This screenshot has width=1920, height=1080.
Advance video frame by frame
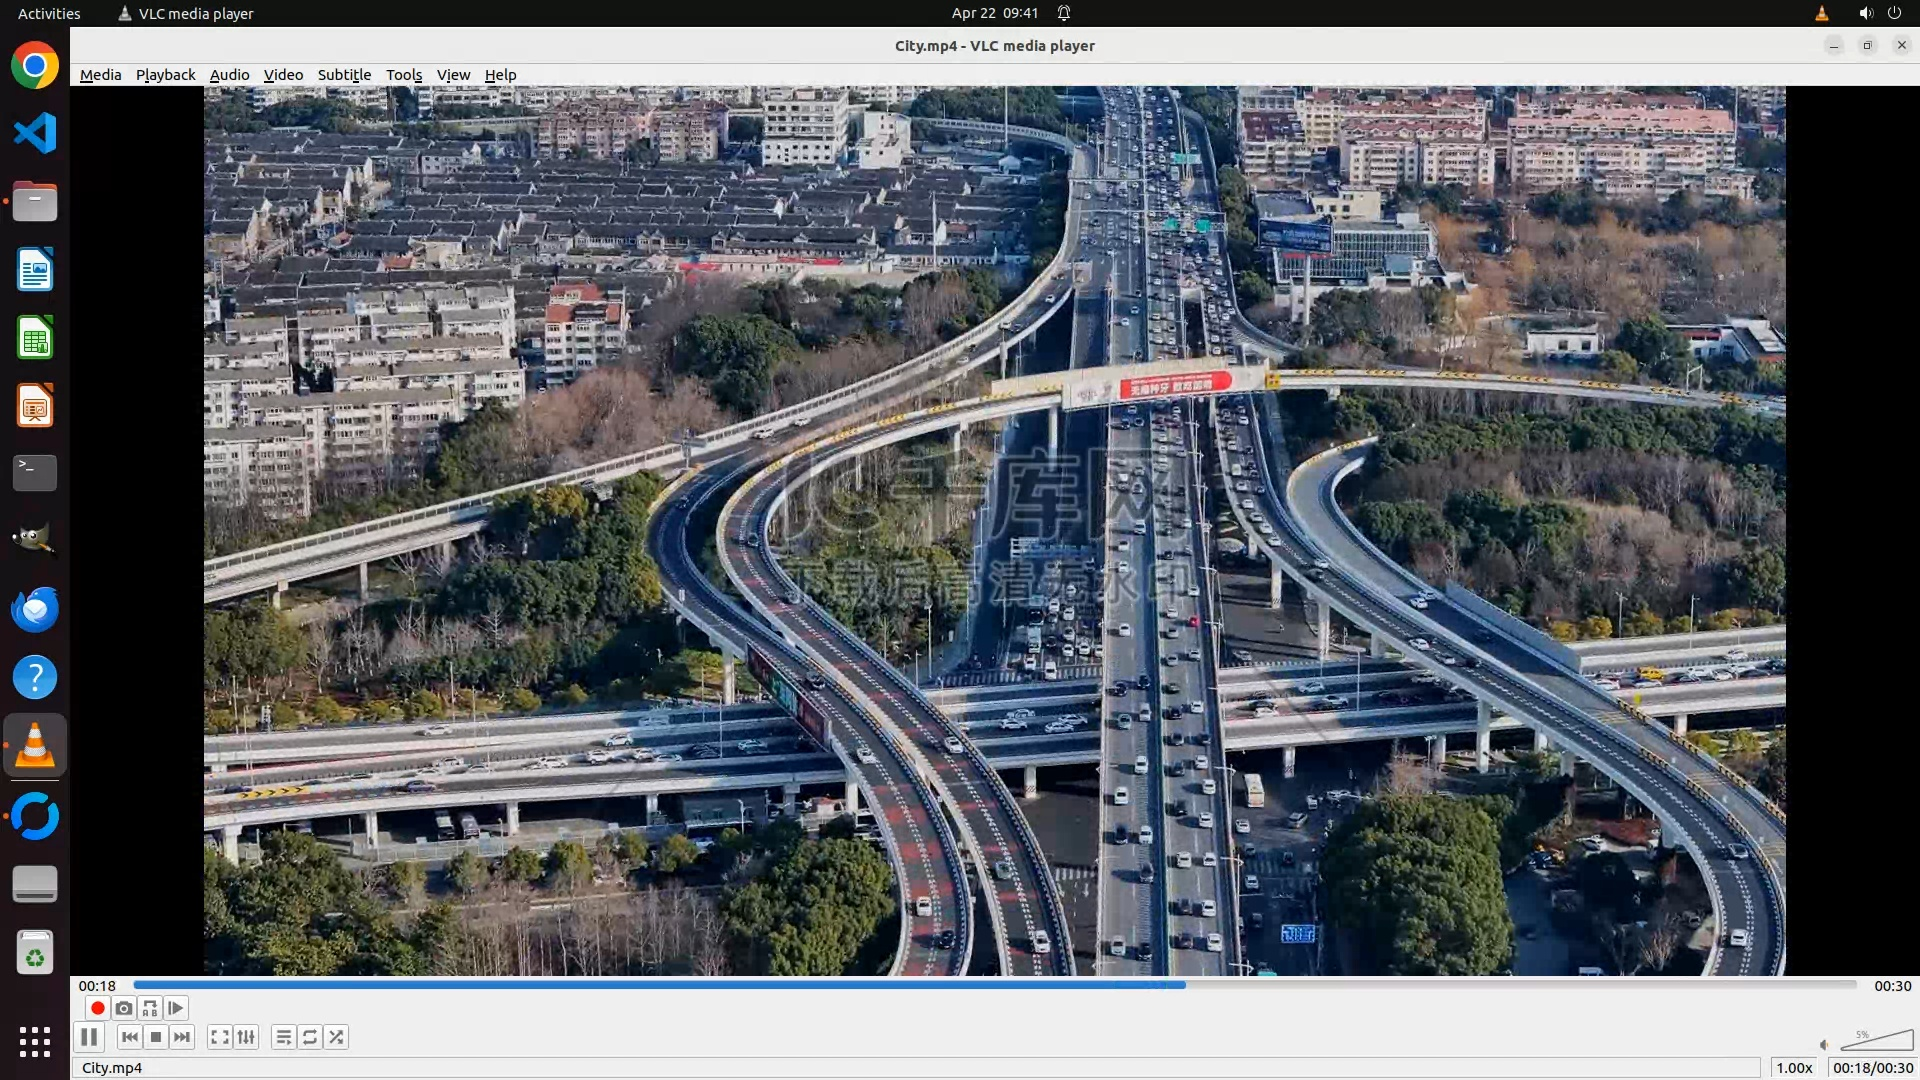176,1008
